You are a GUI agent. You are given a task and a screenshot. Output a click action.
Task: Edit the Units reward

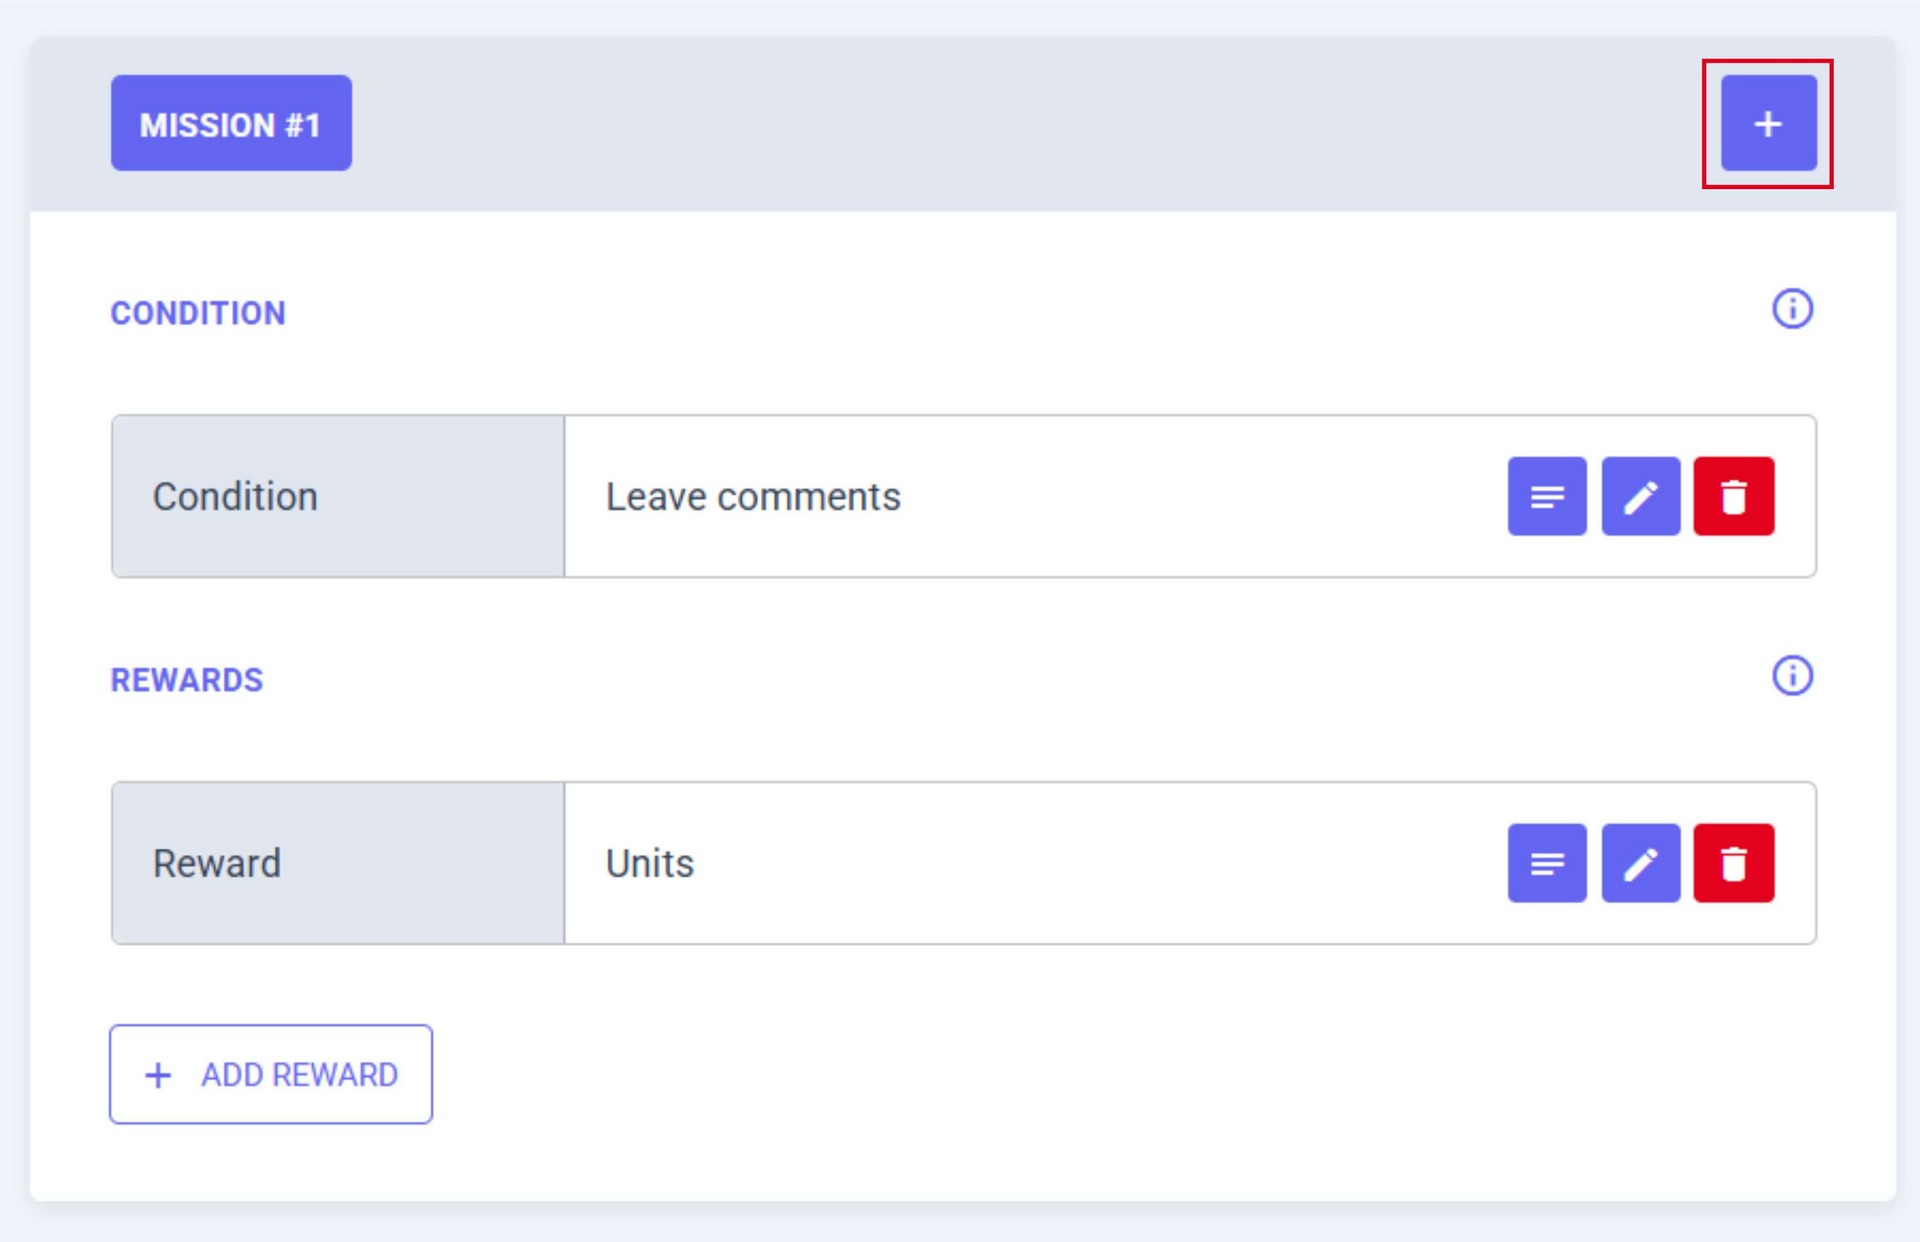click(x=1640, y=863)
